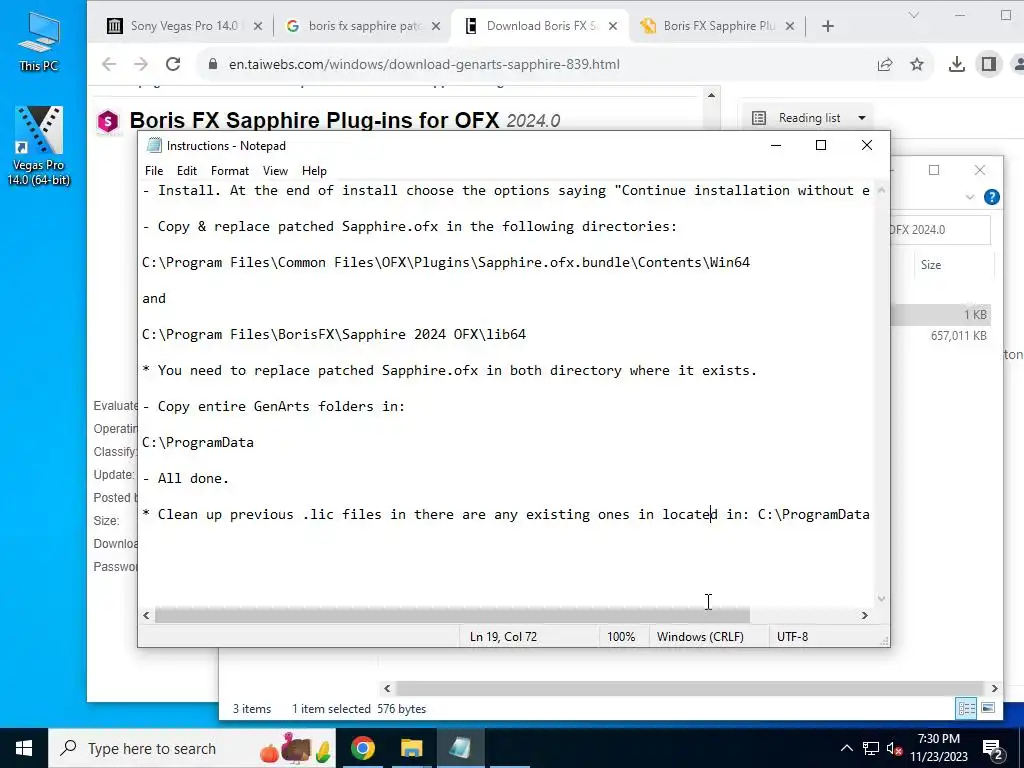Click the text 'C:\ProgramData' line in Notepad
The image size is (1024, 768).
coord(198,442)
